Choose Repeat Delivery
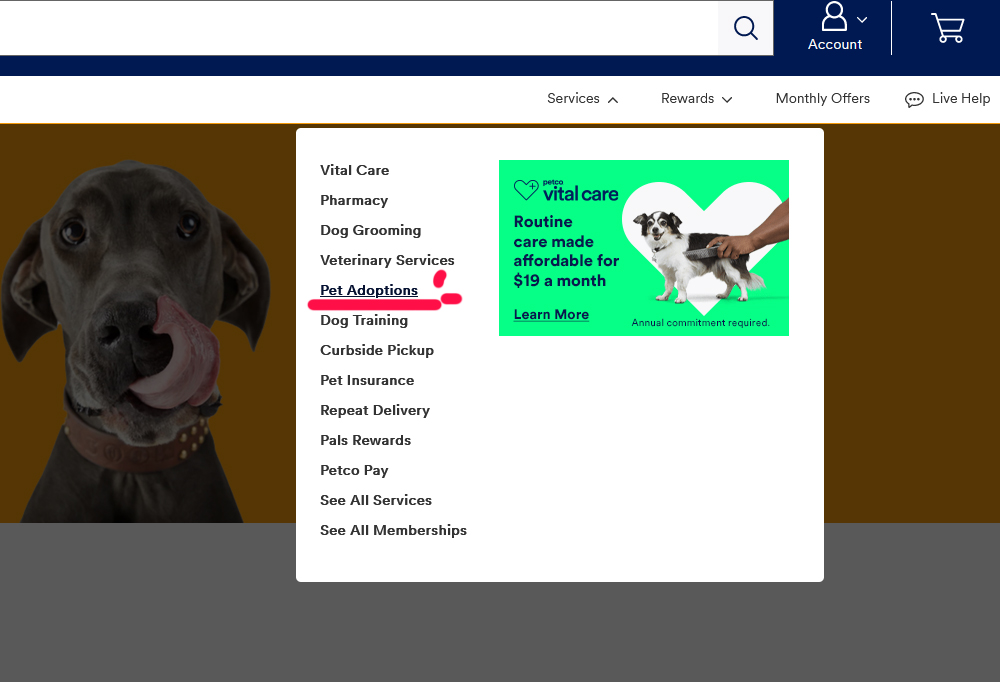Image resolution: width=1000 pixels, height=682 pixels. [x=375, y=410]
